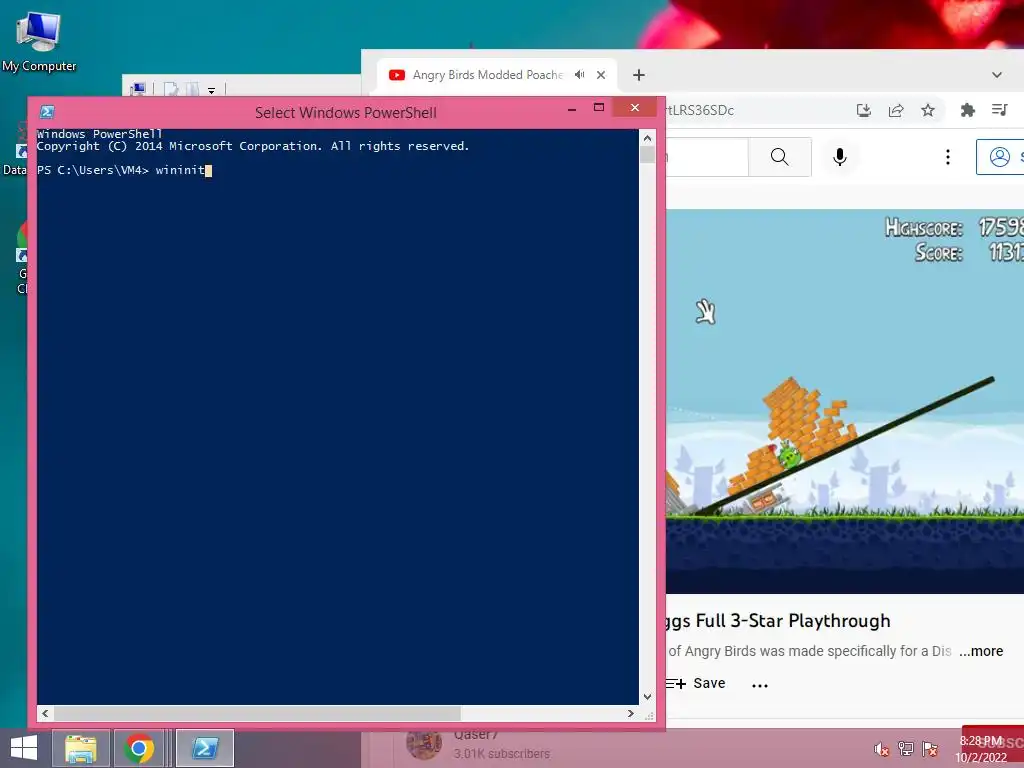This screenshot has width=1024, height=768.
Task: Click URL text in Chrome address bar
Action: click(x=699, y=110)
